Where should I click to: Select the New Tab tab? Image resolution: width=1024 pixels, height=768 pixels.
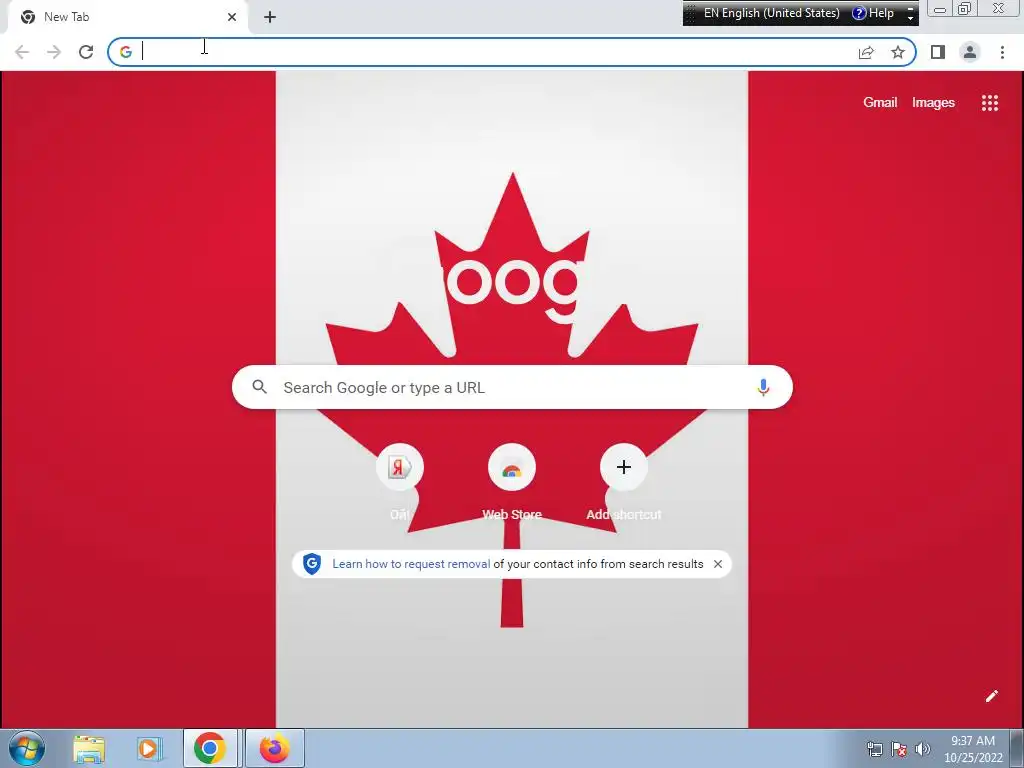[x=128, y=17]
